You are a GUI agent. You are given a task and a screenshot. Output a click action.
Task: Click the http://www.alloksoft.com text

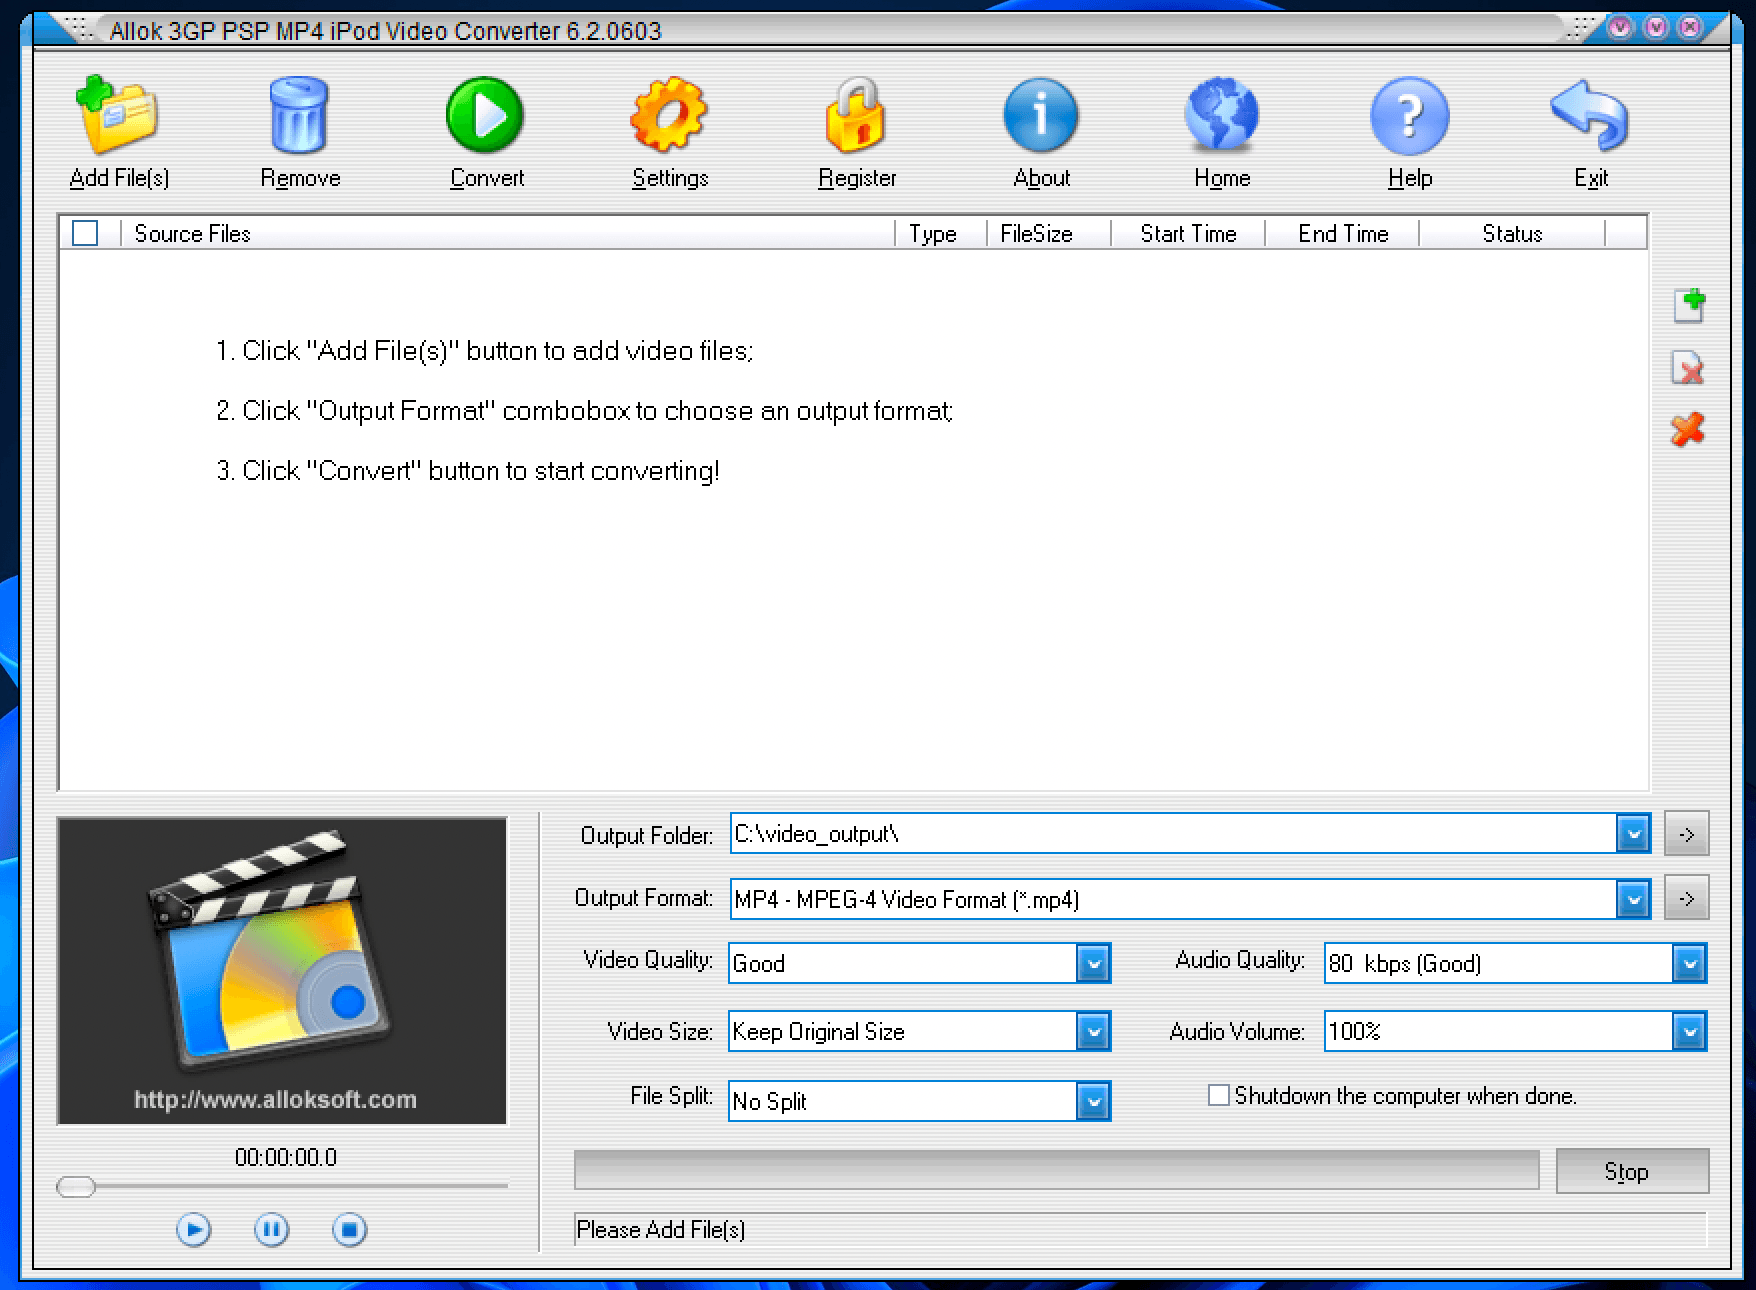(x=275, y=1099)
